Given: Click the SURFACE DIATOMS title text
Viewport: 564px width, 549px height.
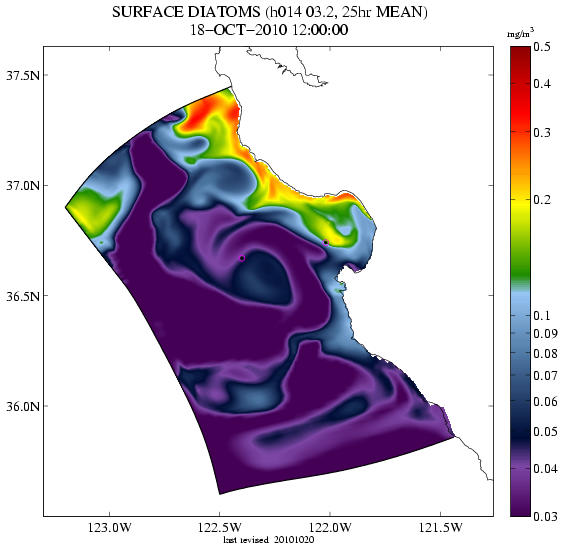Looking at the screenshot, I should point(186,12).
